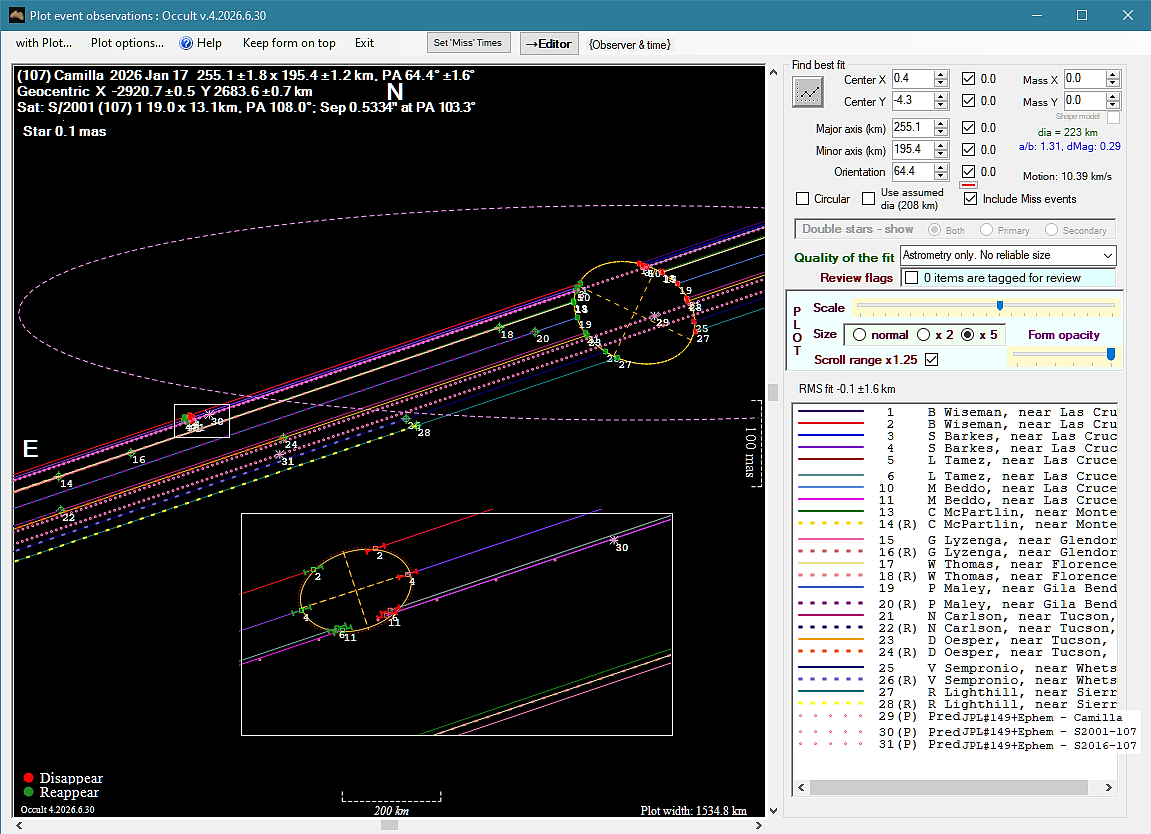Viewport: 1151px width, 834px height.
Task: Click the Form opacity slider
Action: pos(1064,355)
